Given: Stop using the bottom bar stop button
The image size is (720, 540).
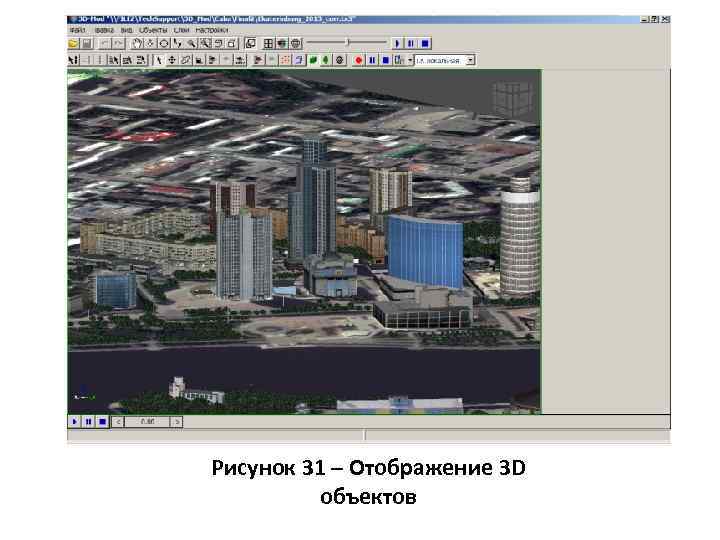Looking at the screenshot, I should pyautogui.click(x=102, y=422).
